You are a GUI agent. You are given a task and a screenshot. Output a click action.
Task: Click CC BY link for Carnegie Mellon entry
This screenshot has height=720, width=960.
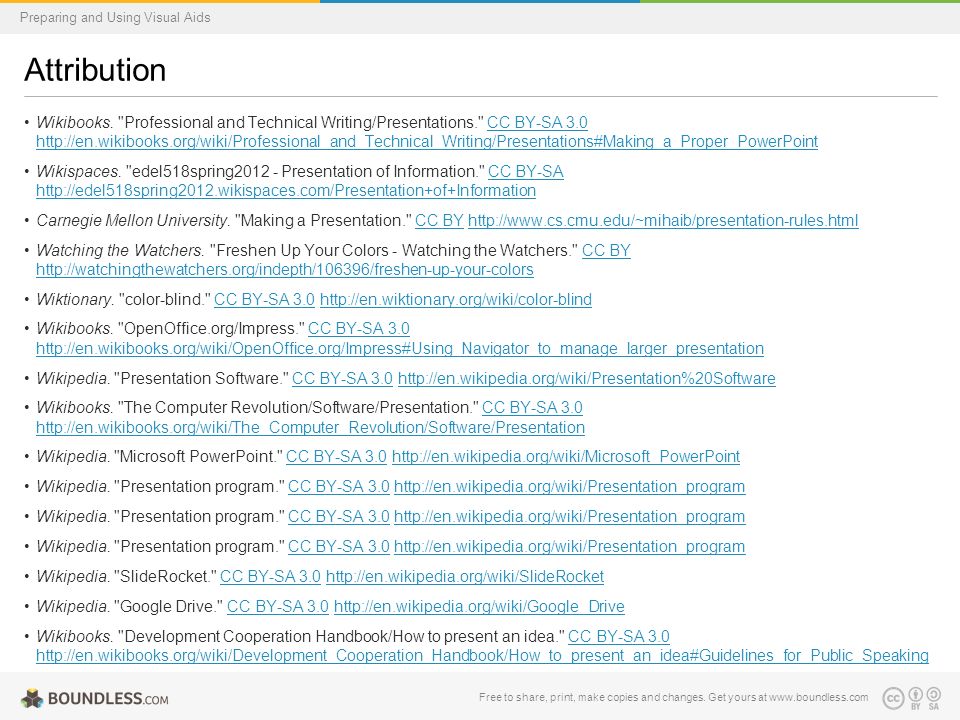tap(439, 220)
